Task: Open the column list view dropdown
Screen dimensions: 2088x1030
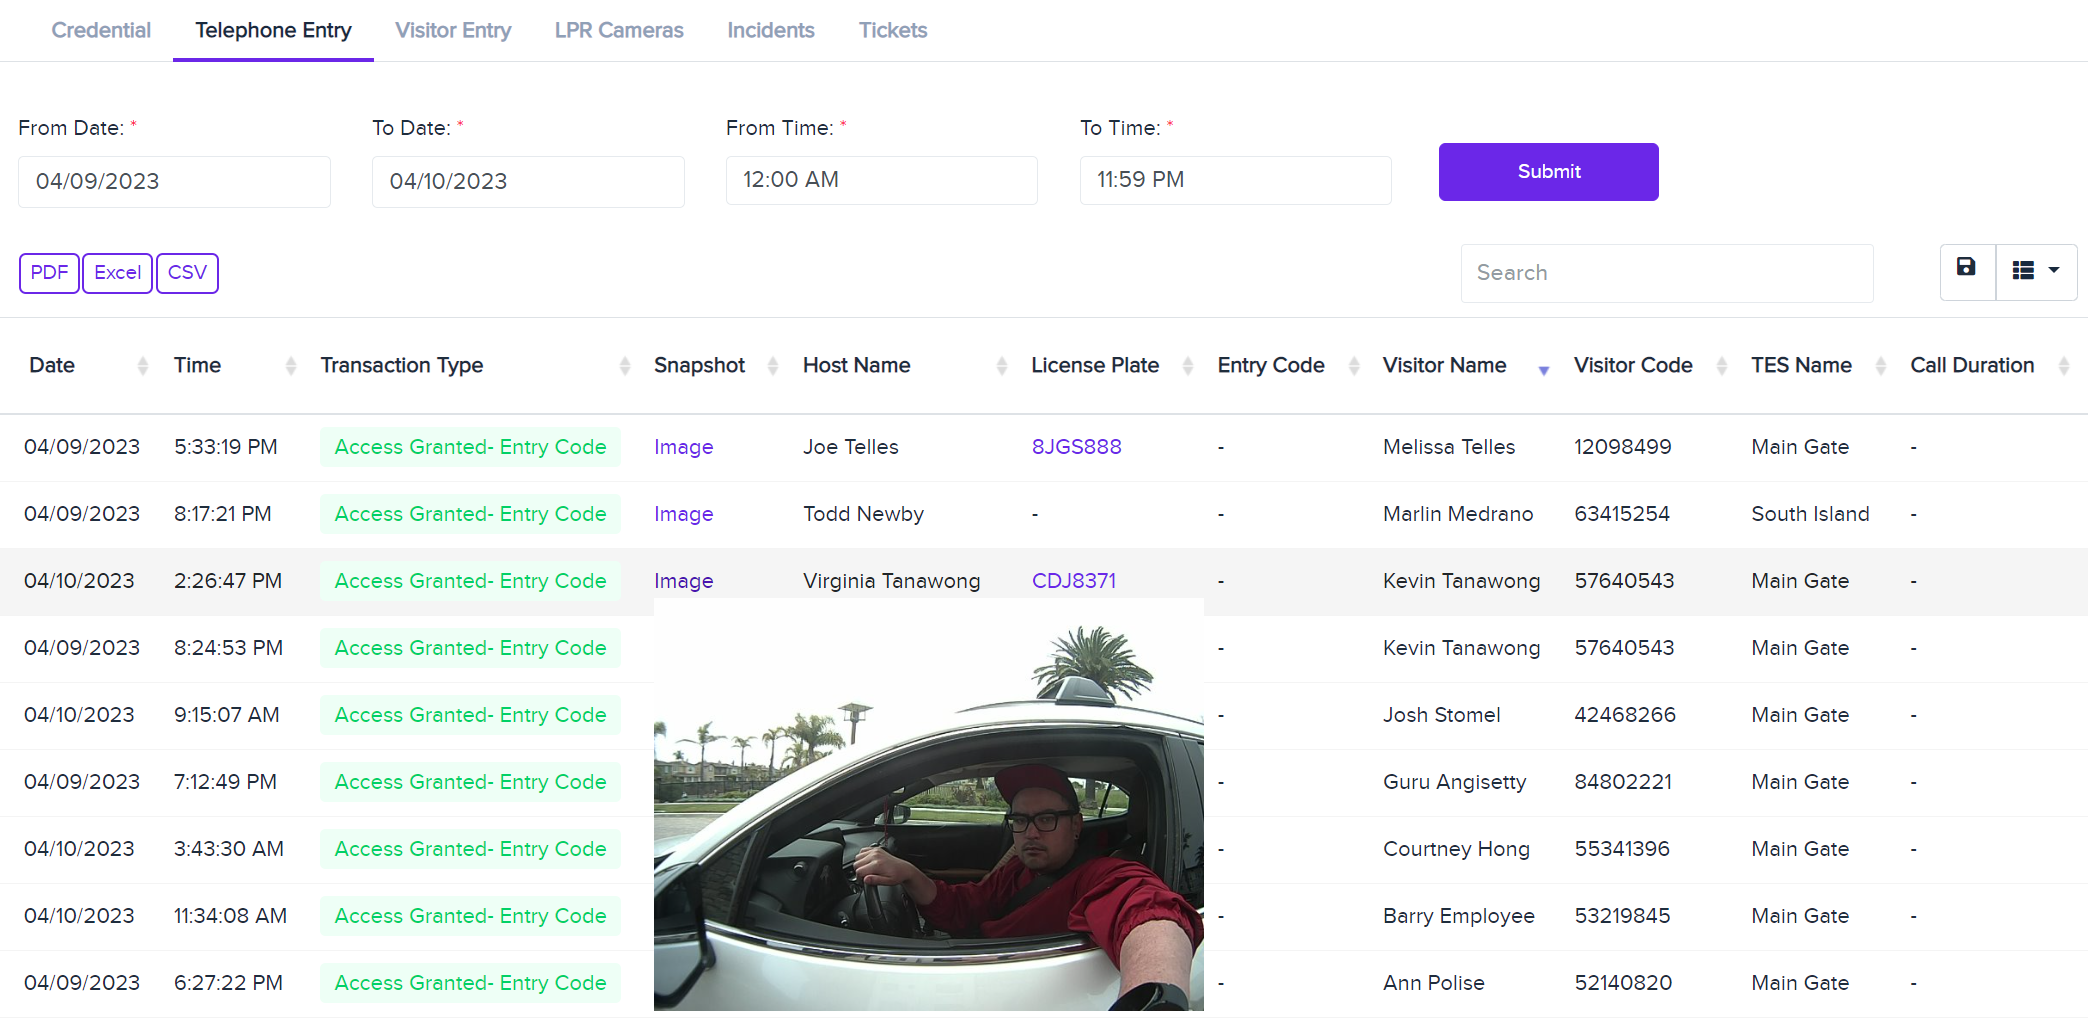Action: (2036, 271)
